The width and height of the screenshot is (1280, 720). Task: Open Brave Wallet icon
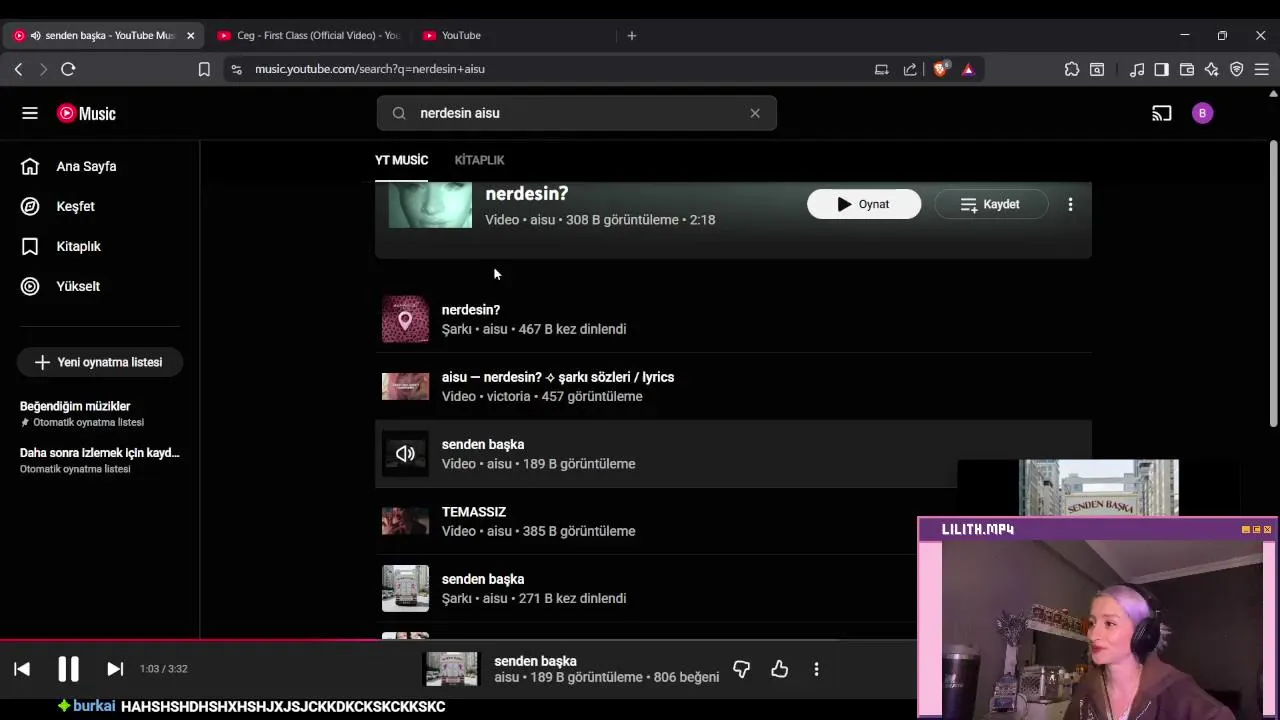click(x=1187, y=69)
